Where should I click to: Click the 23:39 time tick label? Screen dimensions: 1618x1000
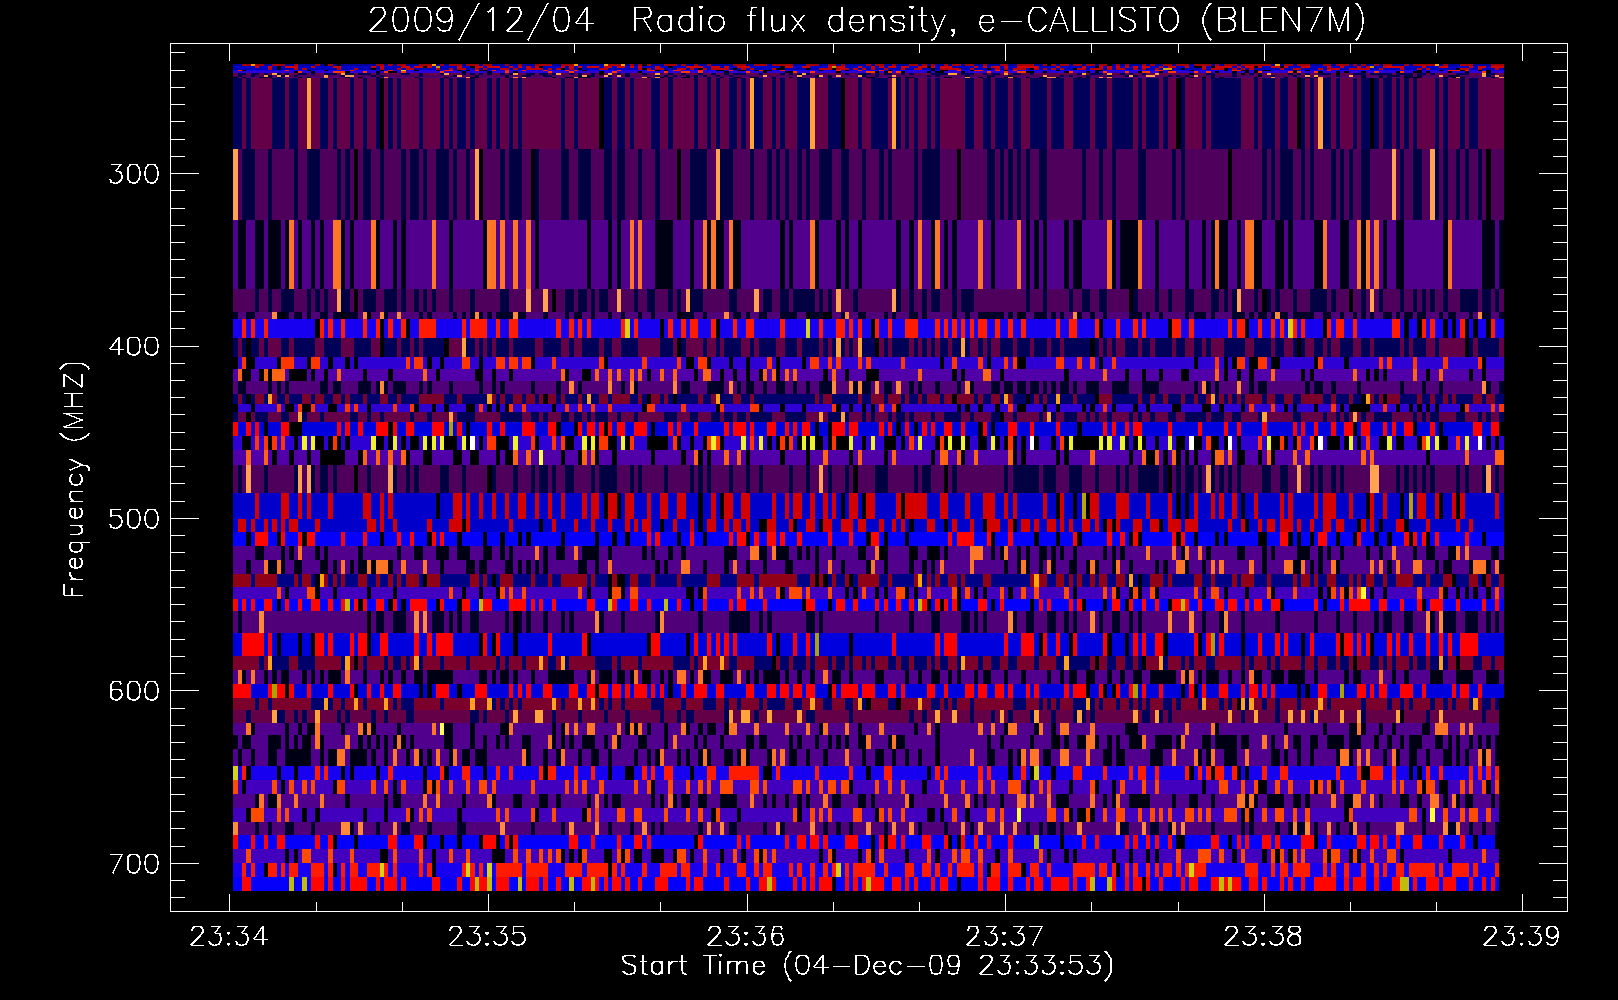click(1521, 936)
